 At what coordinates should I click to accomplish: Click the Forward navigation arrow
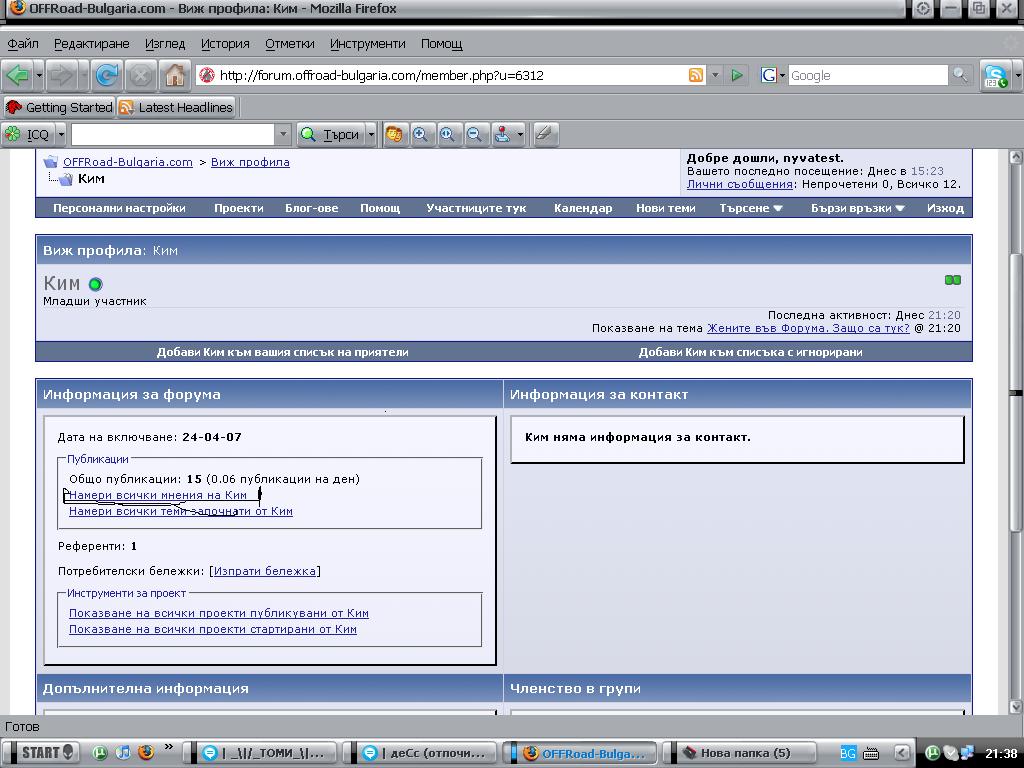[63, 76]
